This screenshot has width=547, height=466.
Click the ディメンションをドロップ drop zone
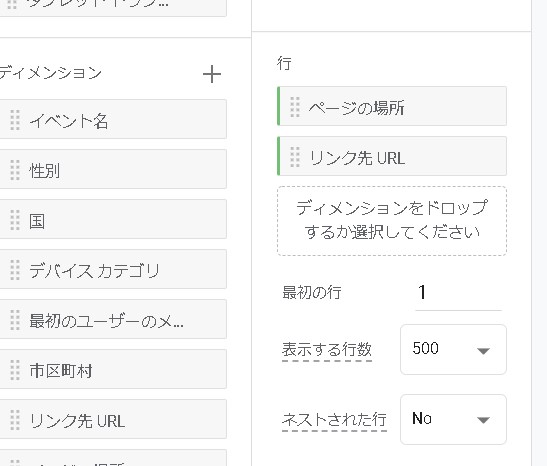[x=392, y=221]
